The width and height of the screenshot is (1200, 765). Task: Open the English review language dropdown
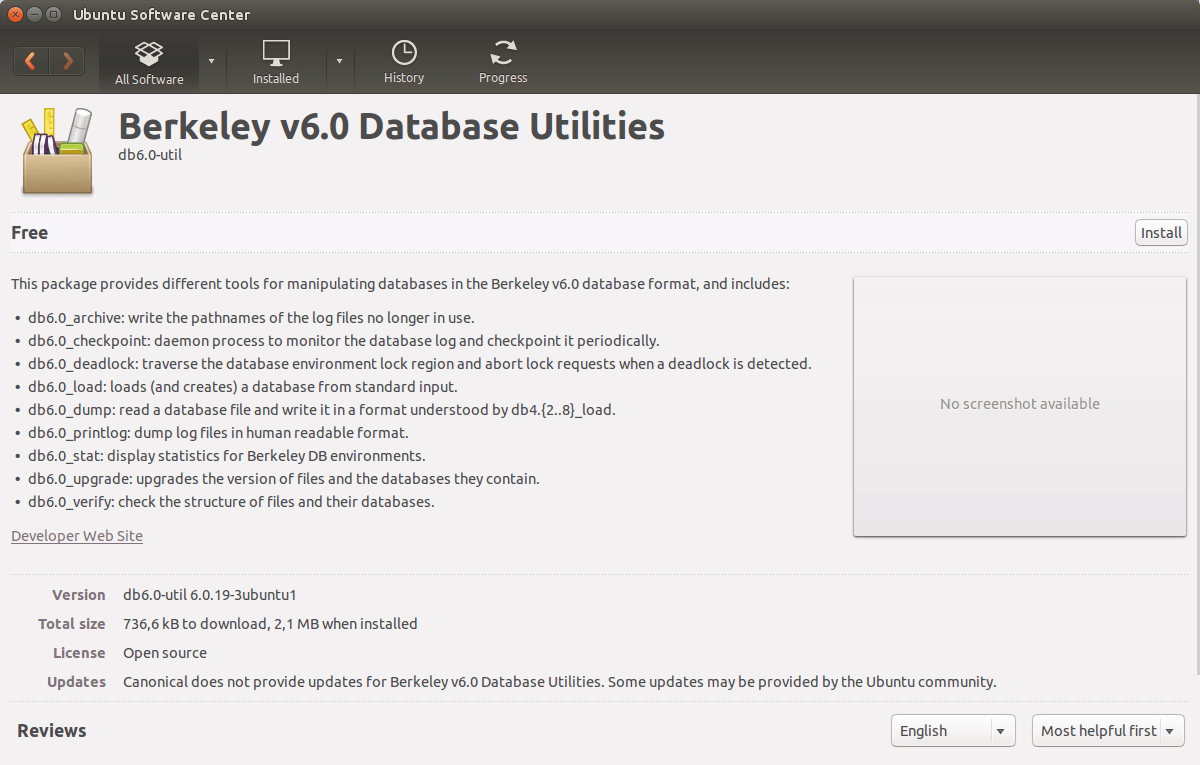tap(953, 731)
